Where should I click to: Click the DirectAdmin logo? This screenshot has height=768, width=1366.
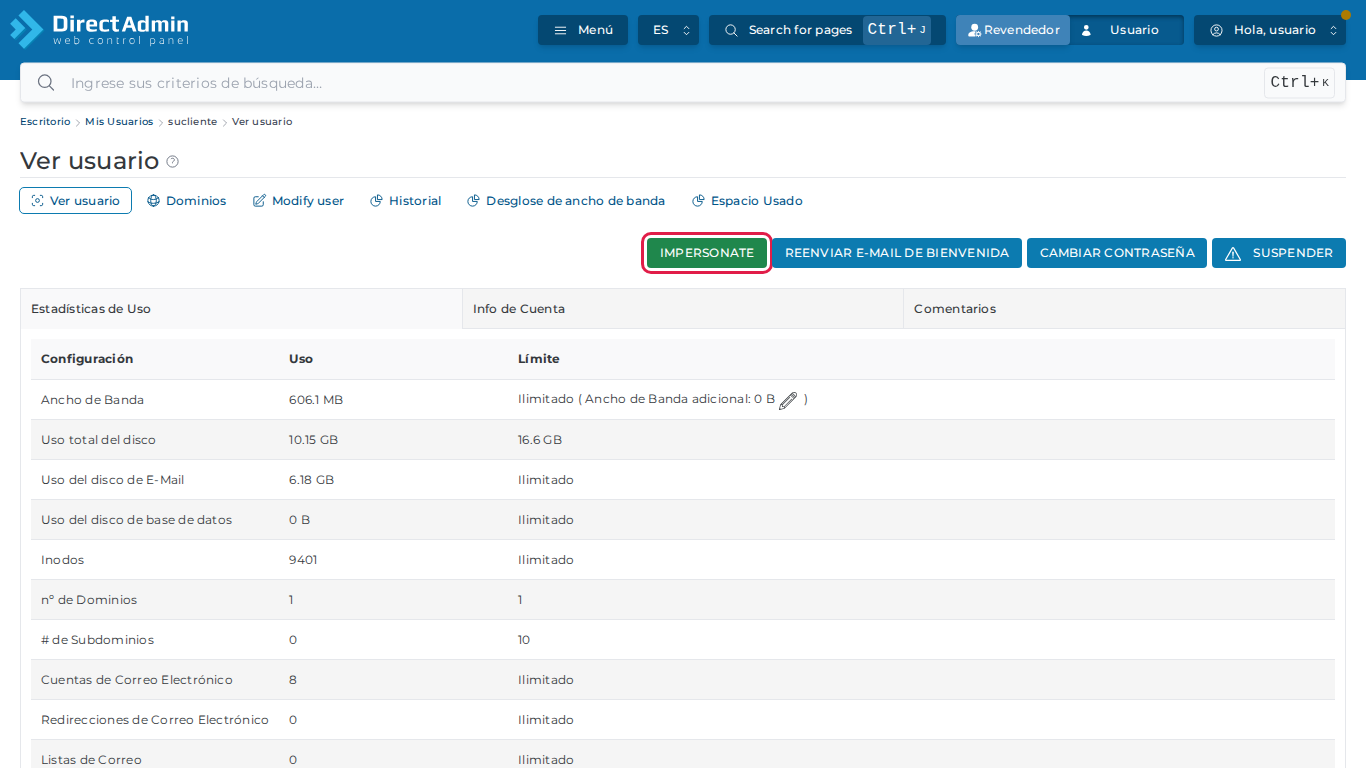click(x=99, y=29)
